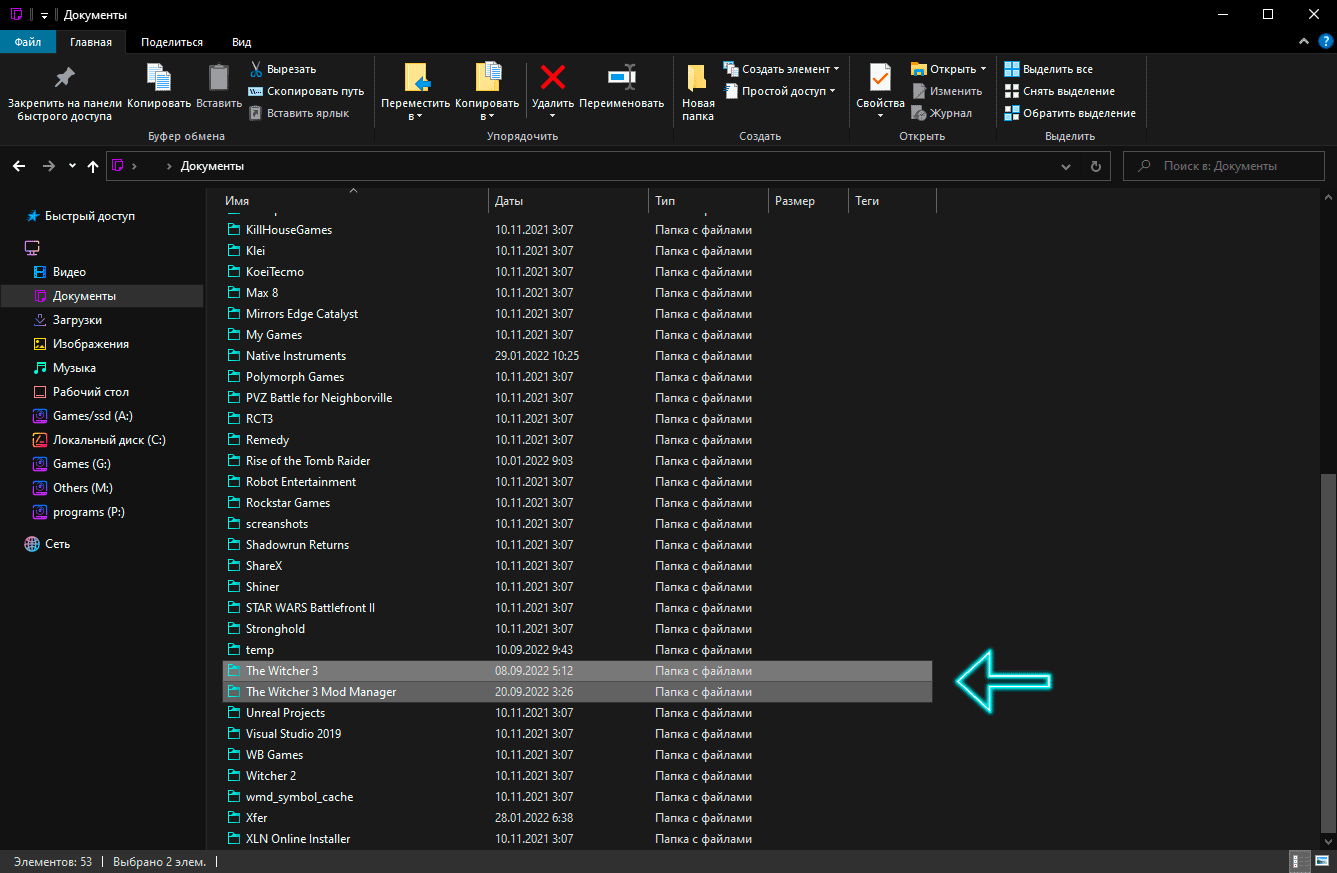The image size is (1337, 873).
Task: Click Скопировать путь
Action: (307, 91)
